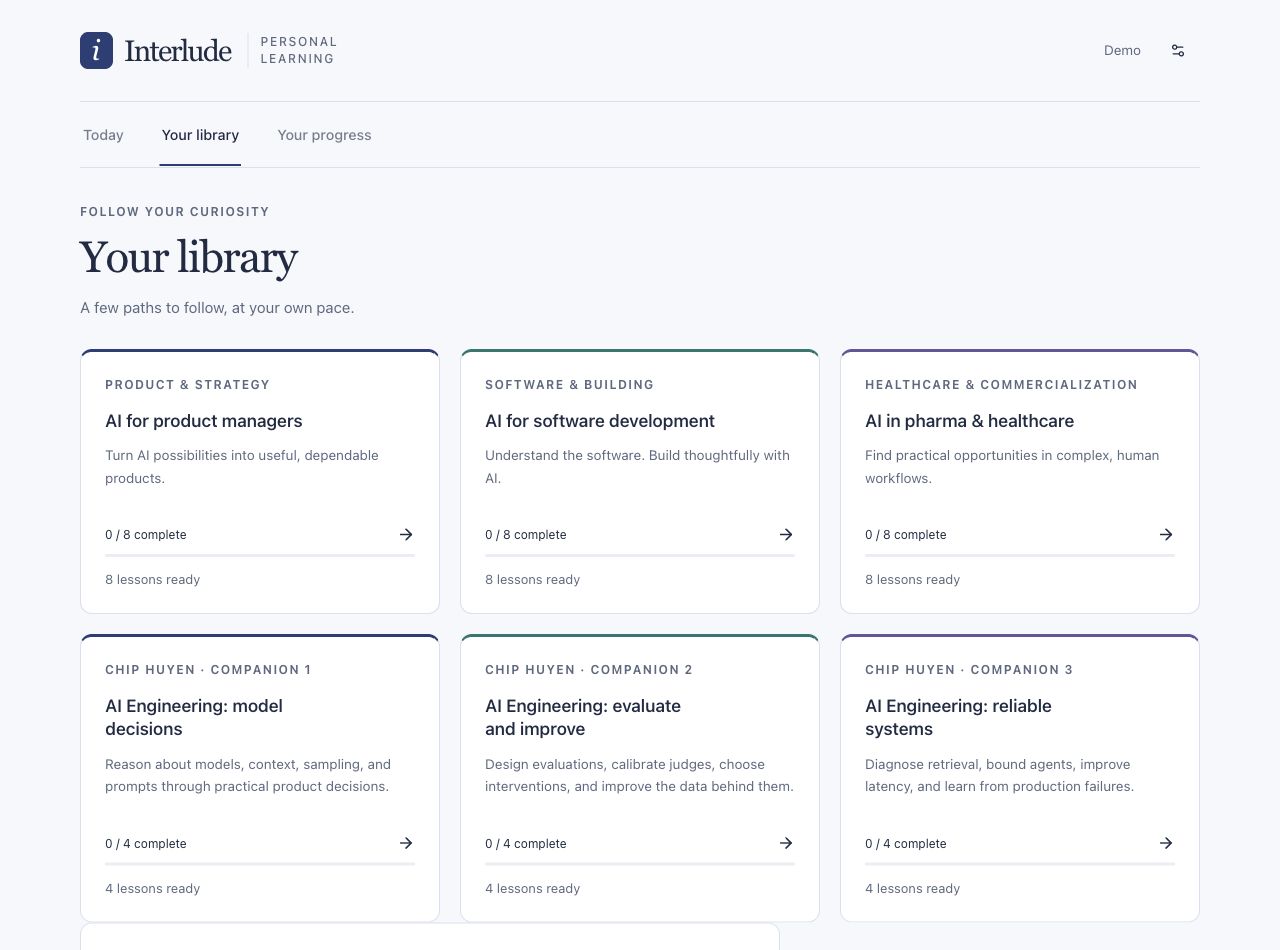
Task: Click "8 lessons ready" in software development card
Action: 532,580
